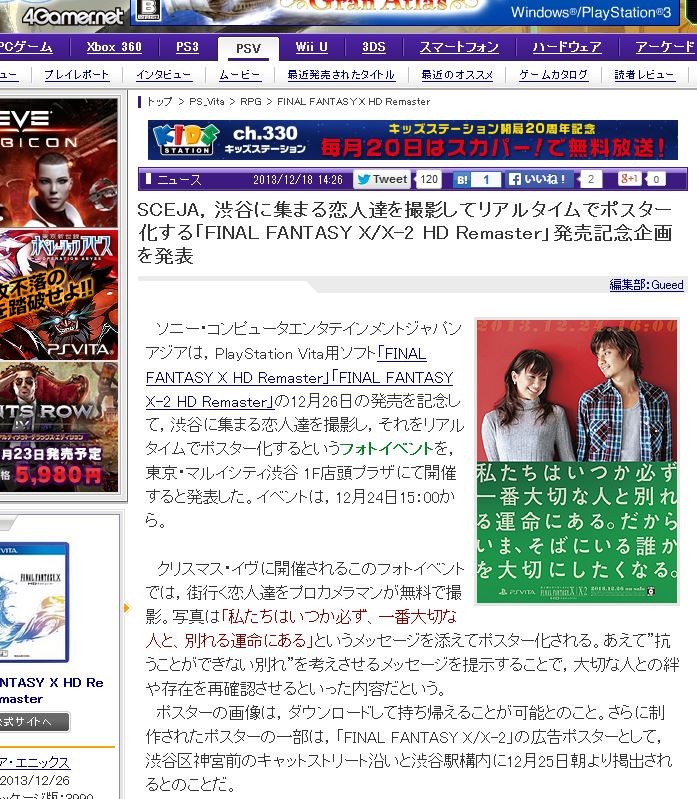Open the EVE Rubicon sidebar ad

(59, 162)
